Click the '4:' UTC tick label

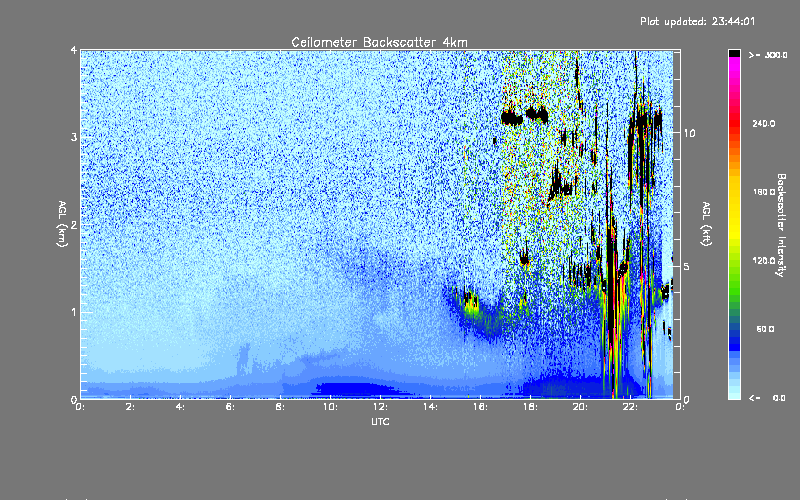tap(181, 407)
